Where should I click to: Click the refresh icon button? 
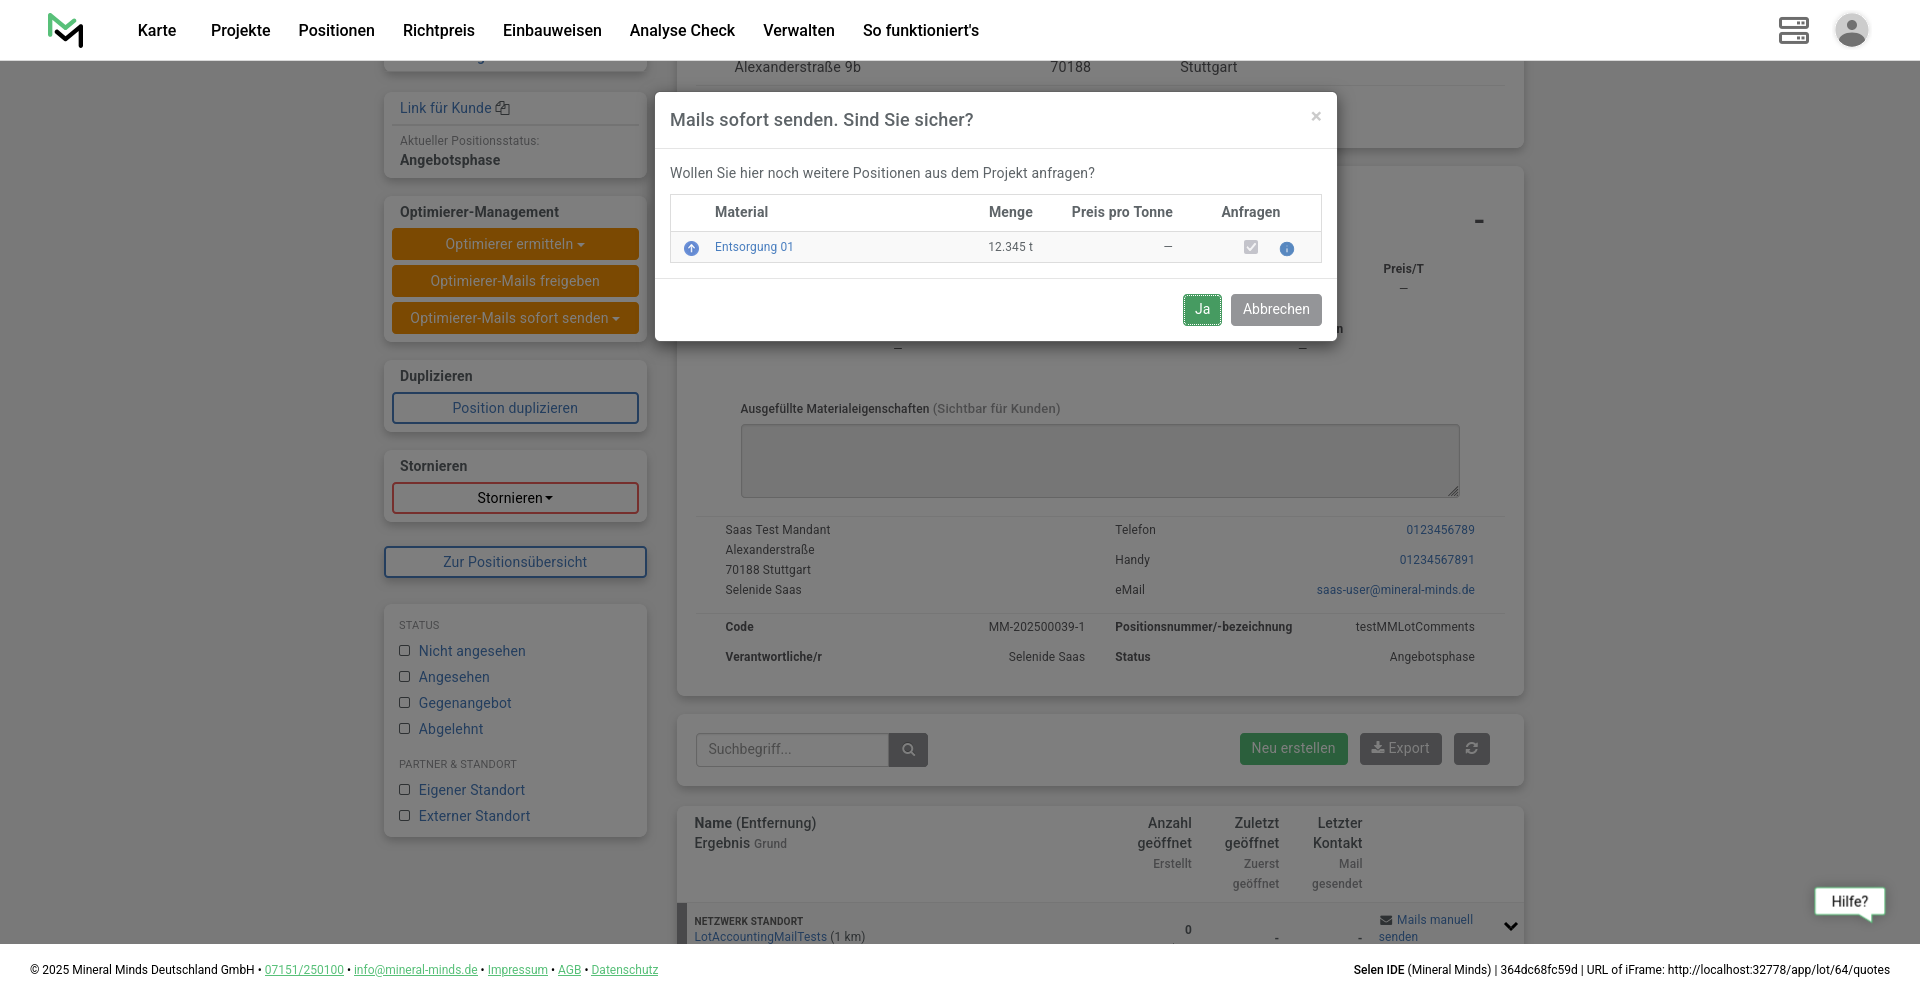[1471, 749]
